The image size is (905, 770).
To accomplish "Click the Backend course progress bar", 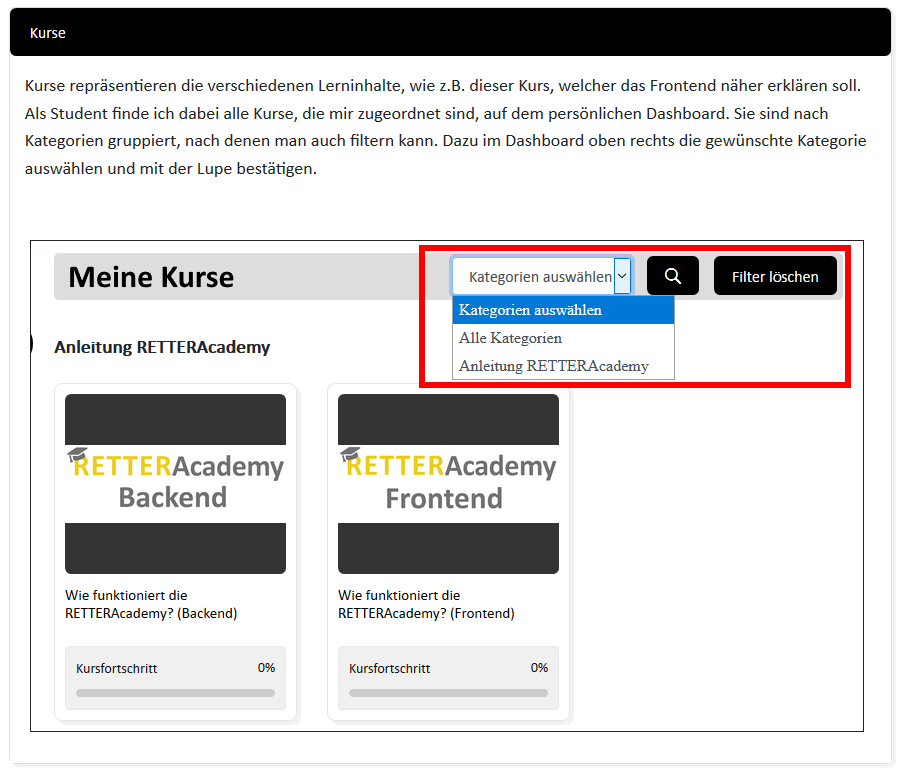I will (x=175, y=693).
